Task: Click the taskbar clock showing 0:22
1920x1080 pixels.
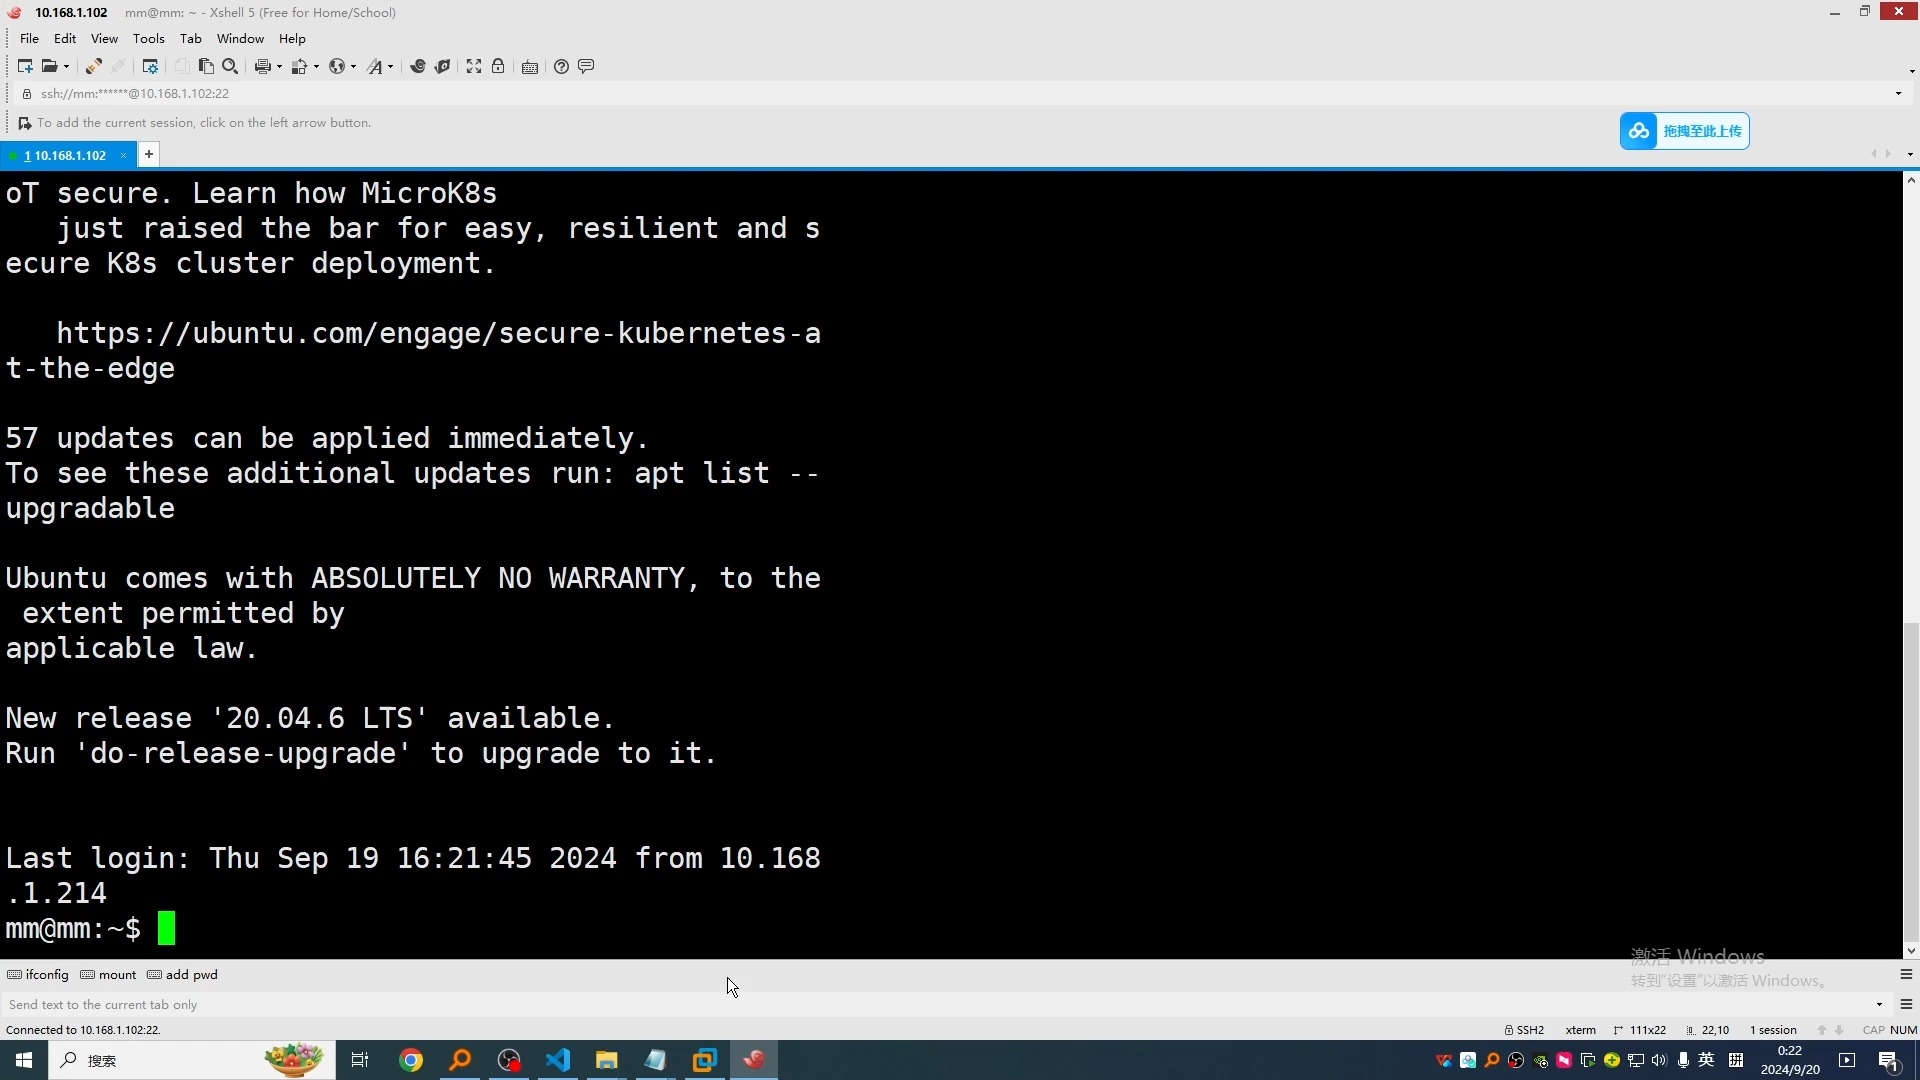Action: point(1790,1060)
